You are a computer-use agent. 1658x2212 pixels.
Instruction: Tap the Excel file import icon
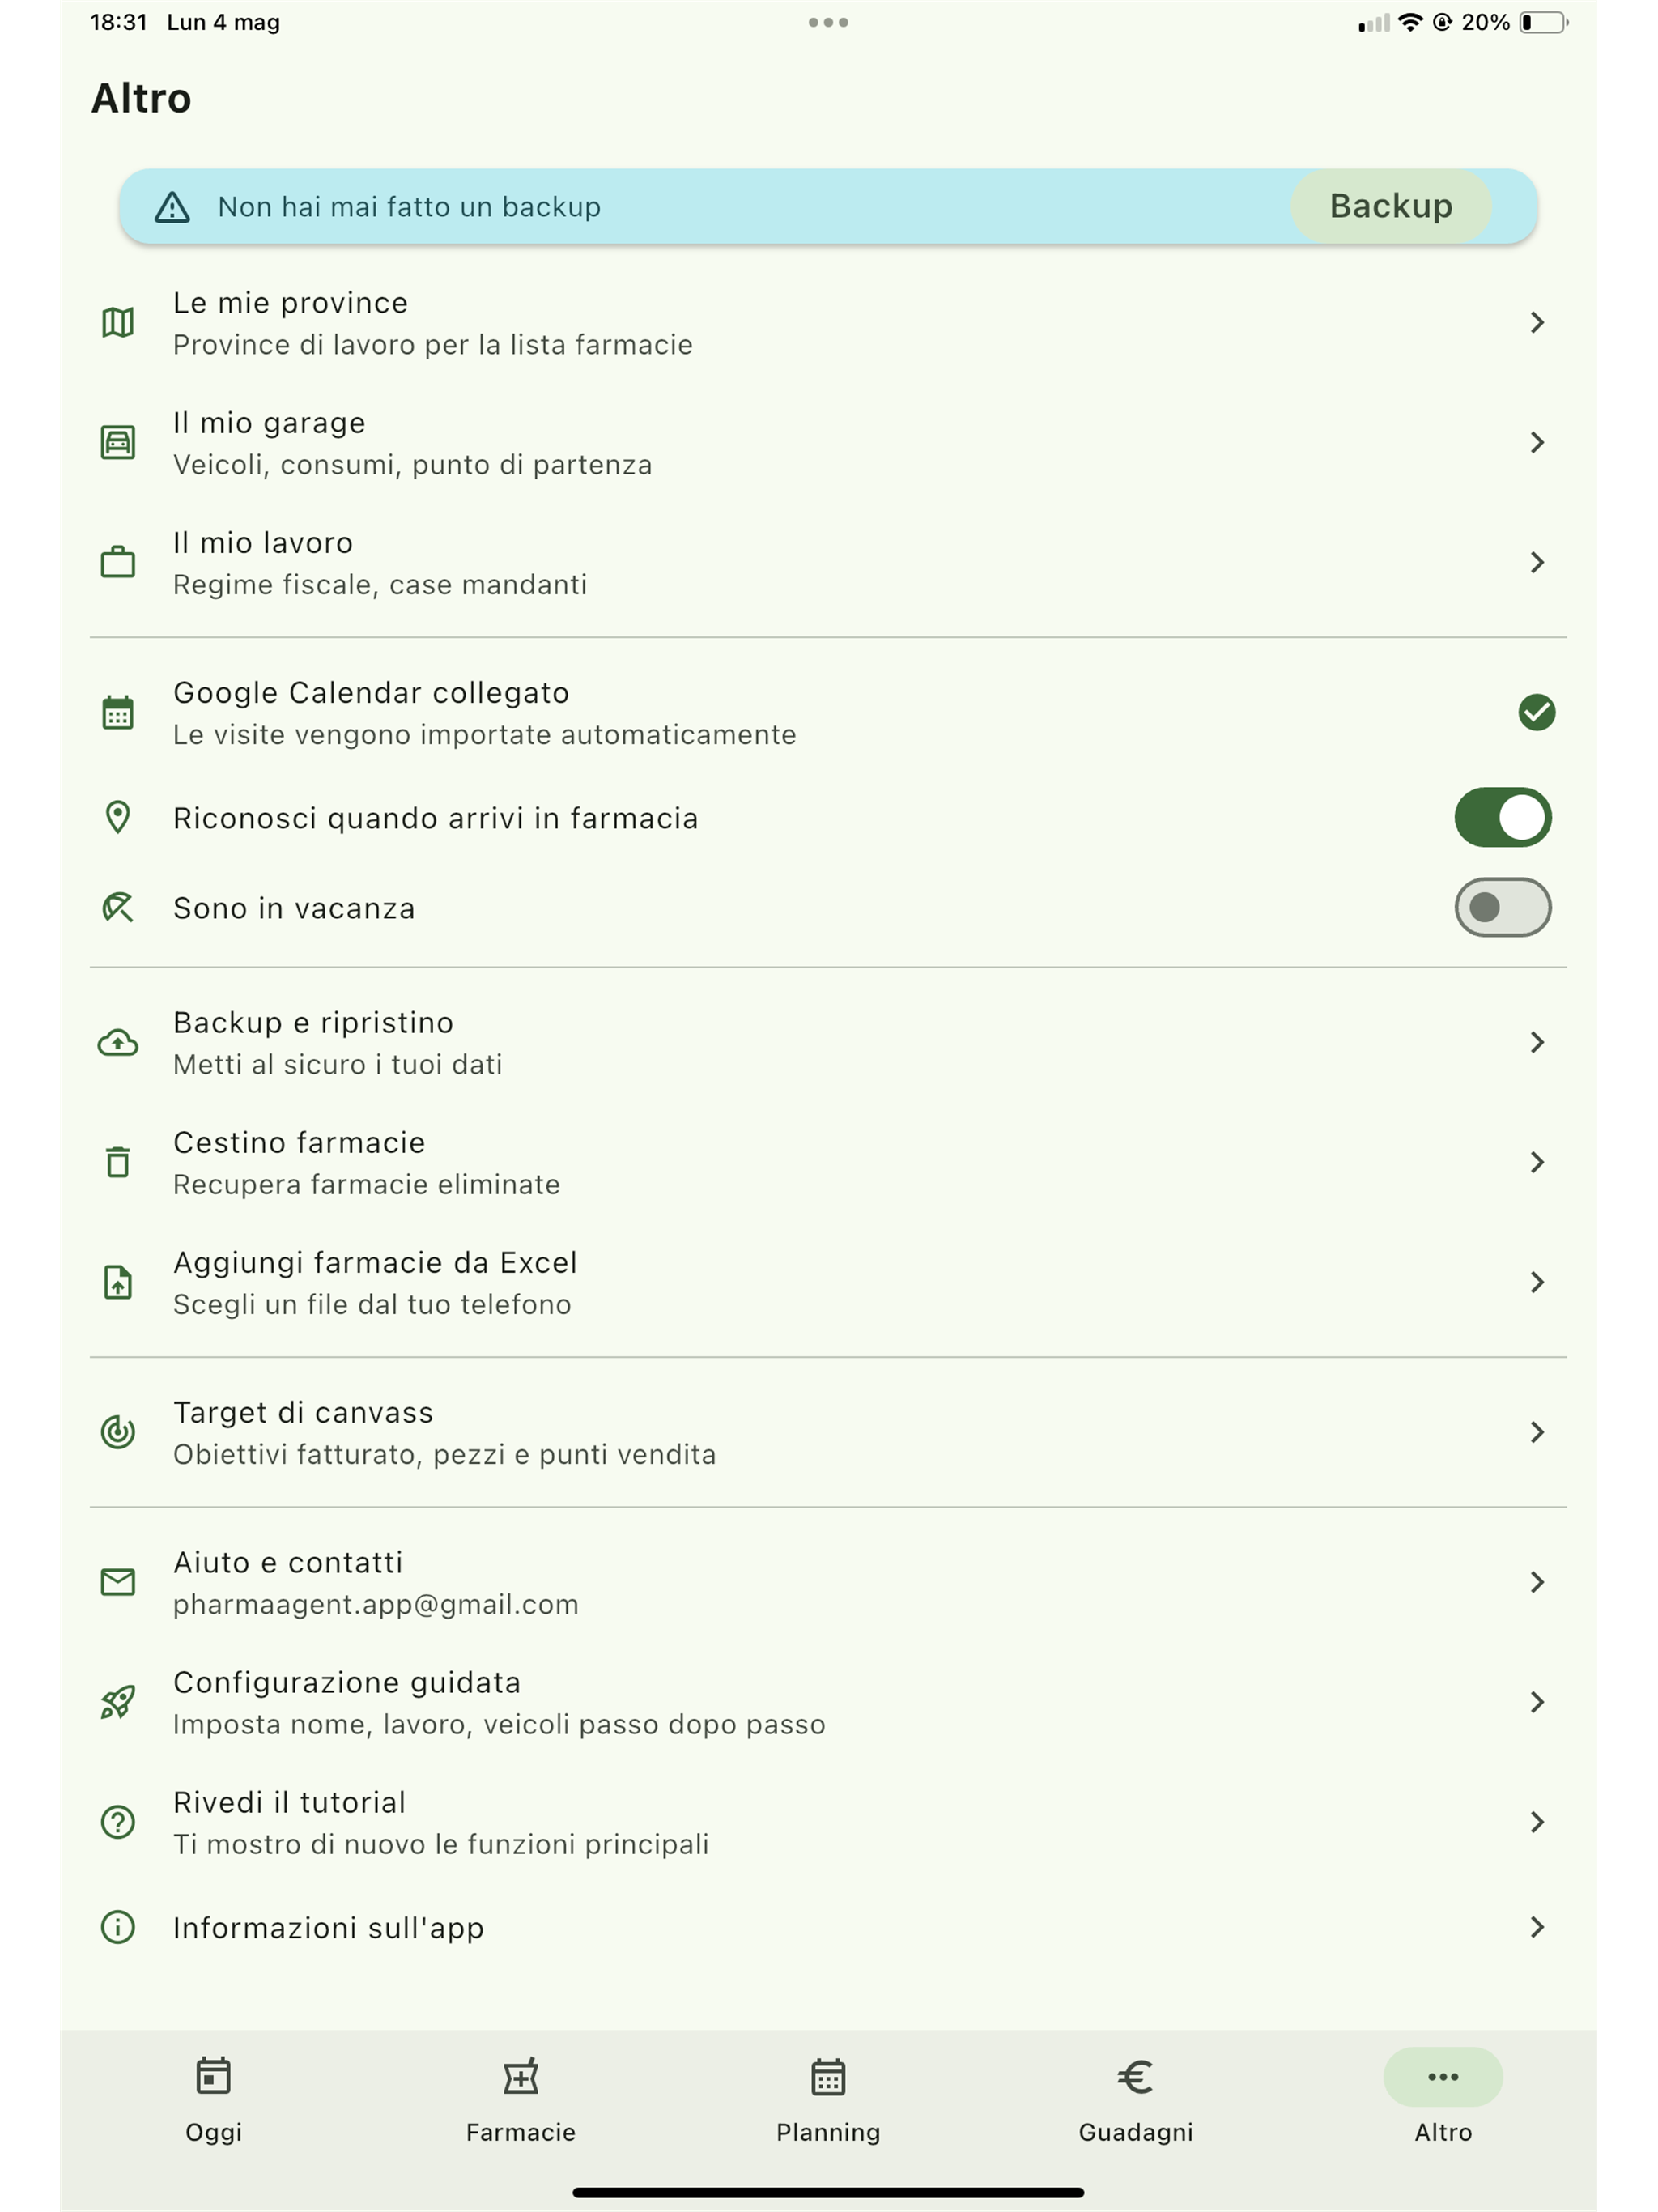[118, 1282]
